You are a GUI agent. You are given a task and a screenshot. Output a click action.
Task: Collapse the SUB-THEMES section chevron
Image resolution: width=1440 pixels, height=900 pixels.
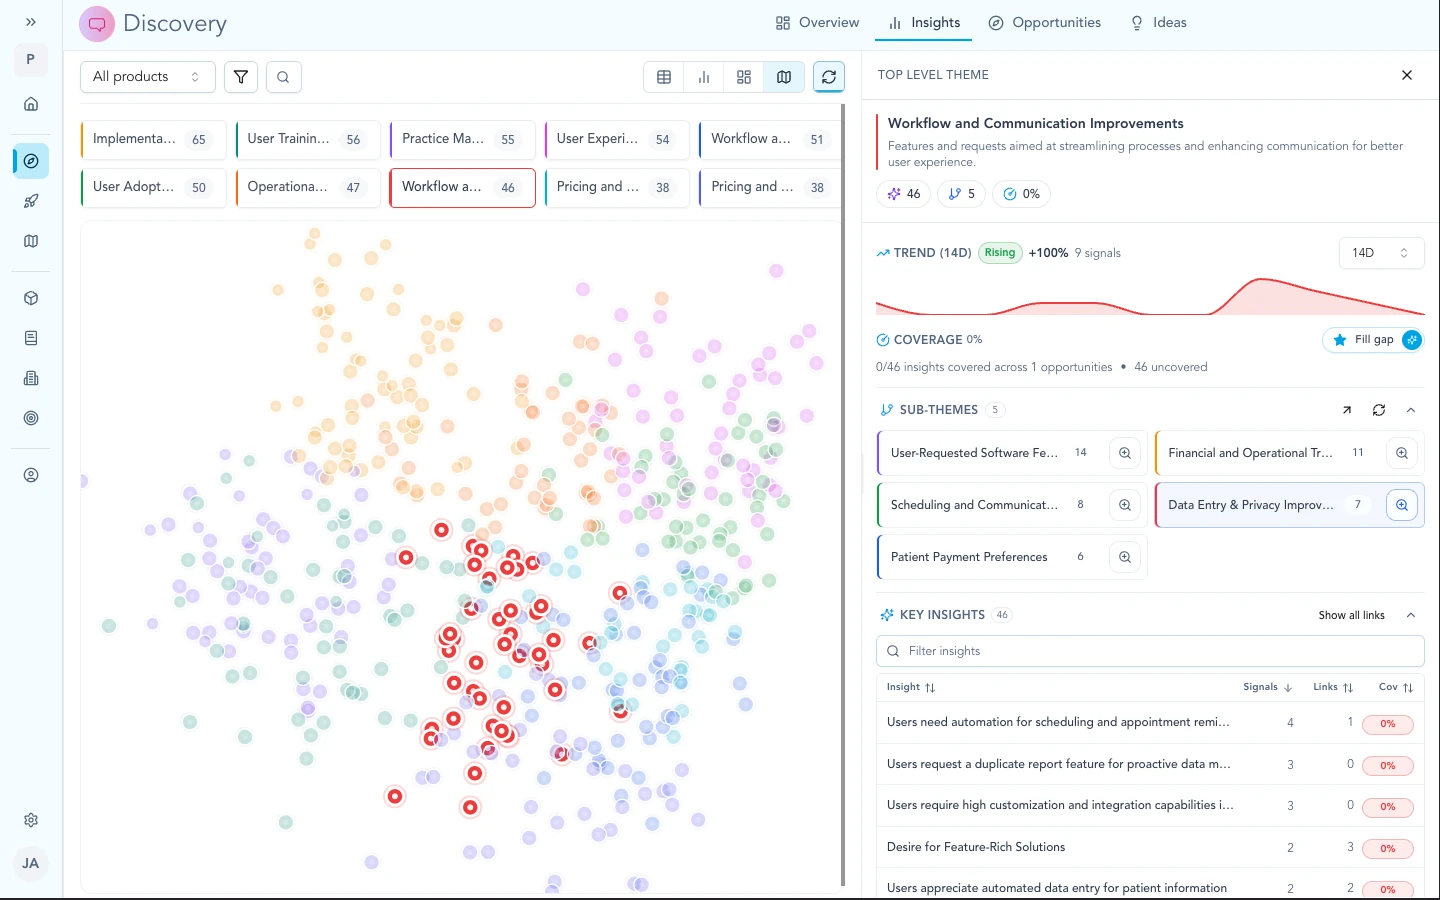tap(1411, 410)
